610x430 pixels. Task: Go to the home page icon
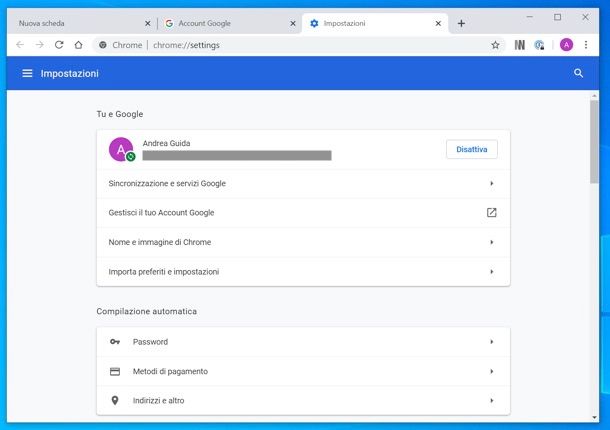point(78,45)
